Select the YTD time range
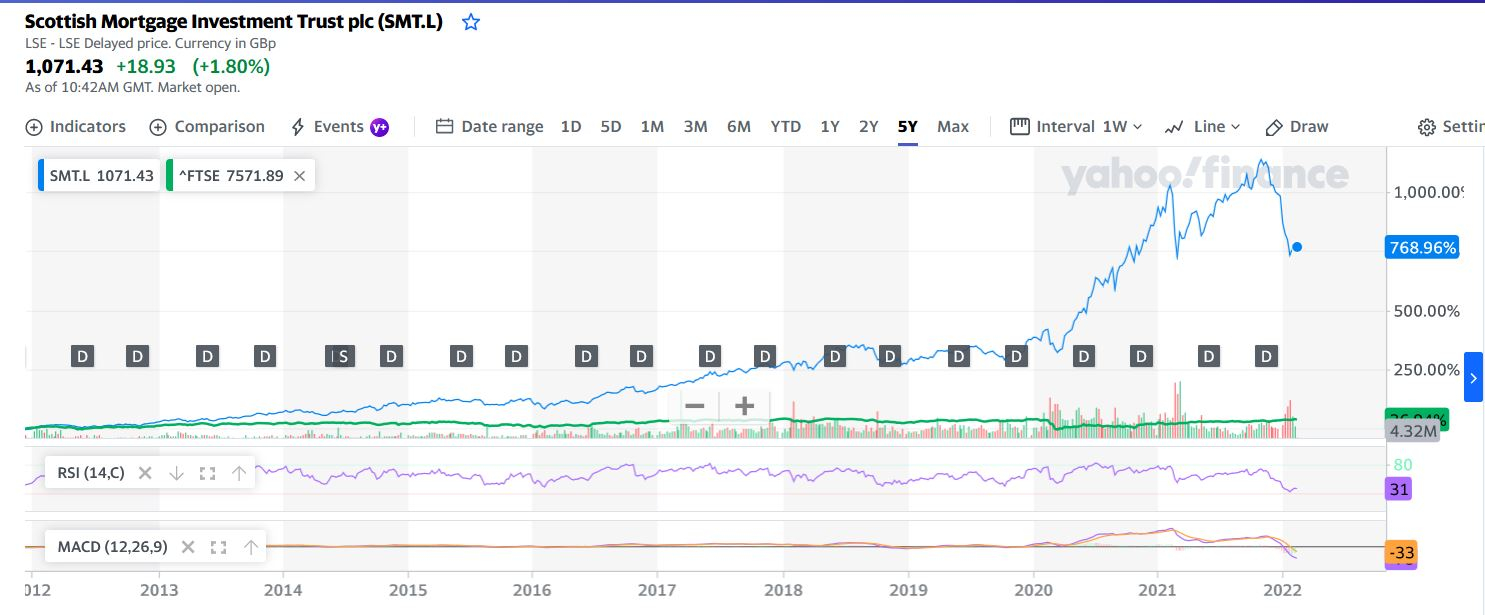 click(786, 127)
